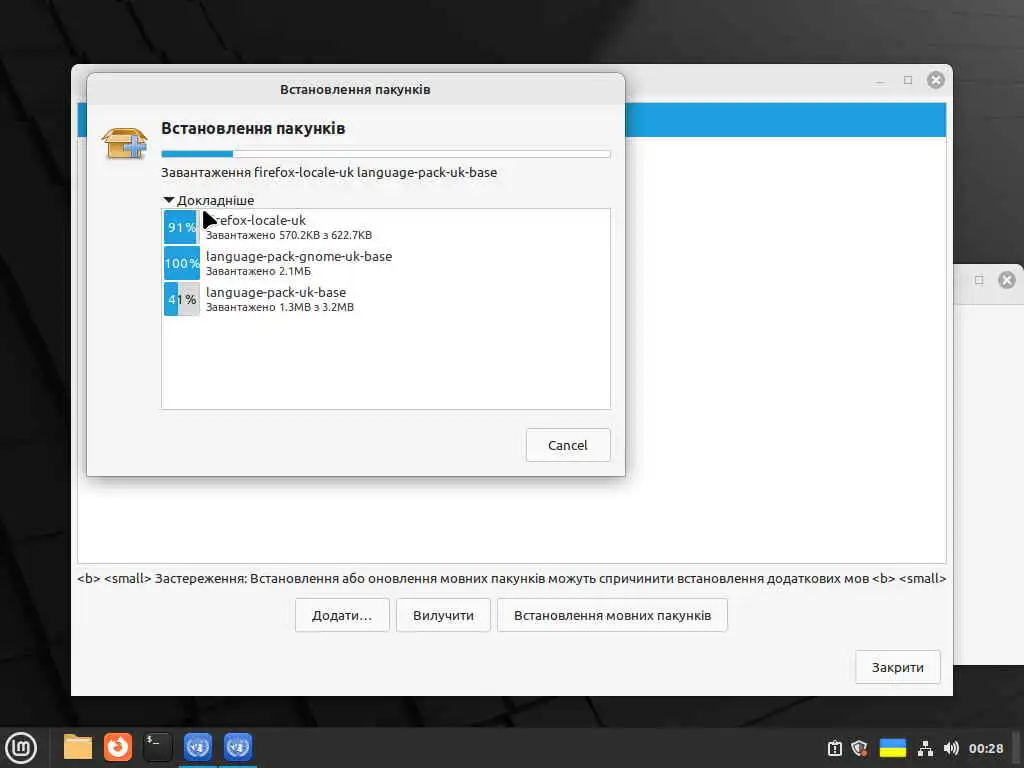Image resolution: width=1024 pixels, height=768 pixels.
Task: Click the 'Завантажено 1.3МВ з 3.2МВ' text
Action: 280,307
